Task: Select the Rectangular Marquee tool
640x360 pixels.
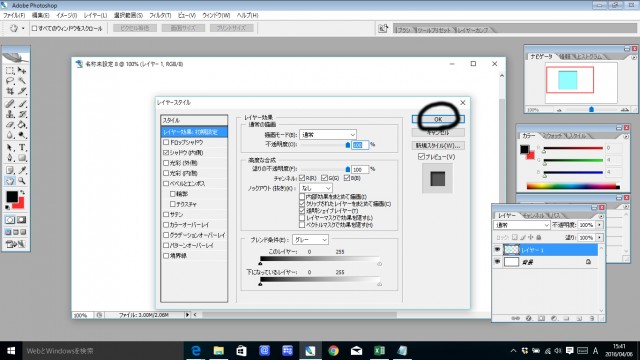Action: point(10,71)
